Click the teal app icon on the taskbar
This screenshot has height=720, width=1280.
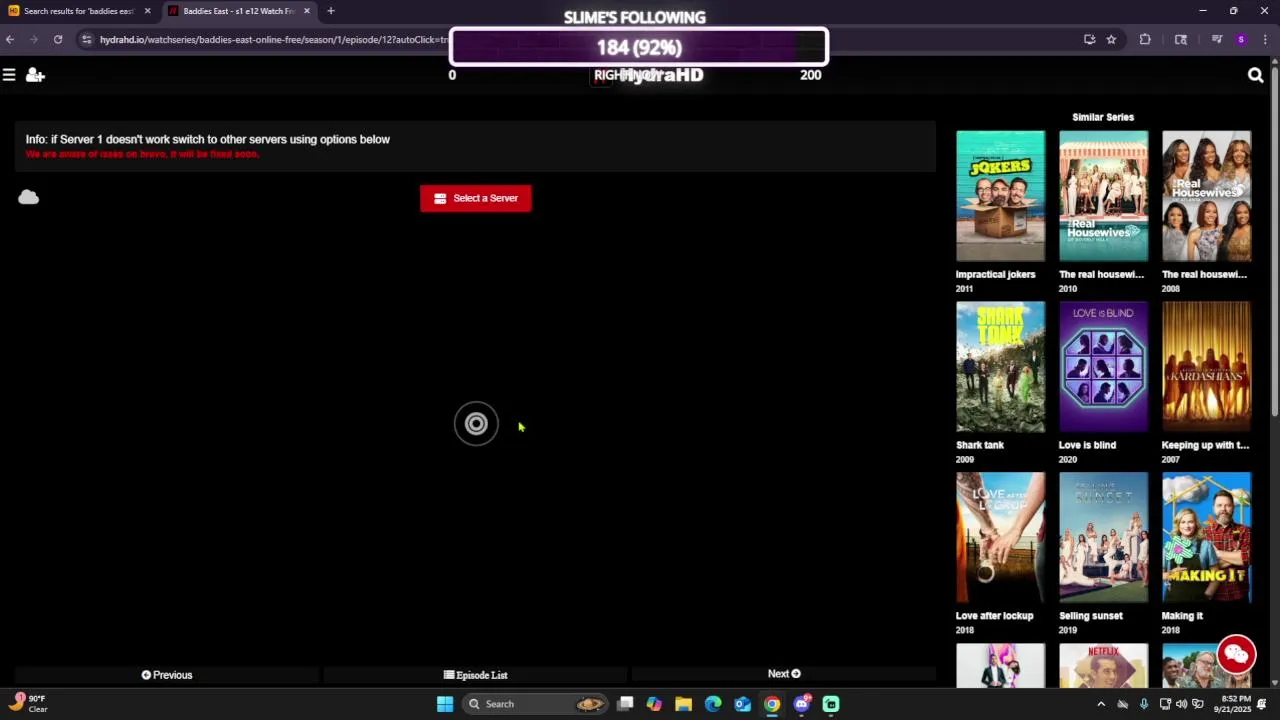pyautogui.click(x=831, y=704)
